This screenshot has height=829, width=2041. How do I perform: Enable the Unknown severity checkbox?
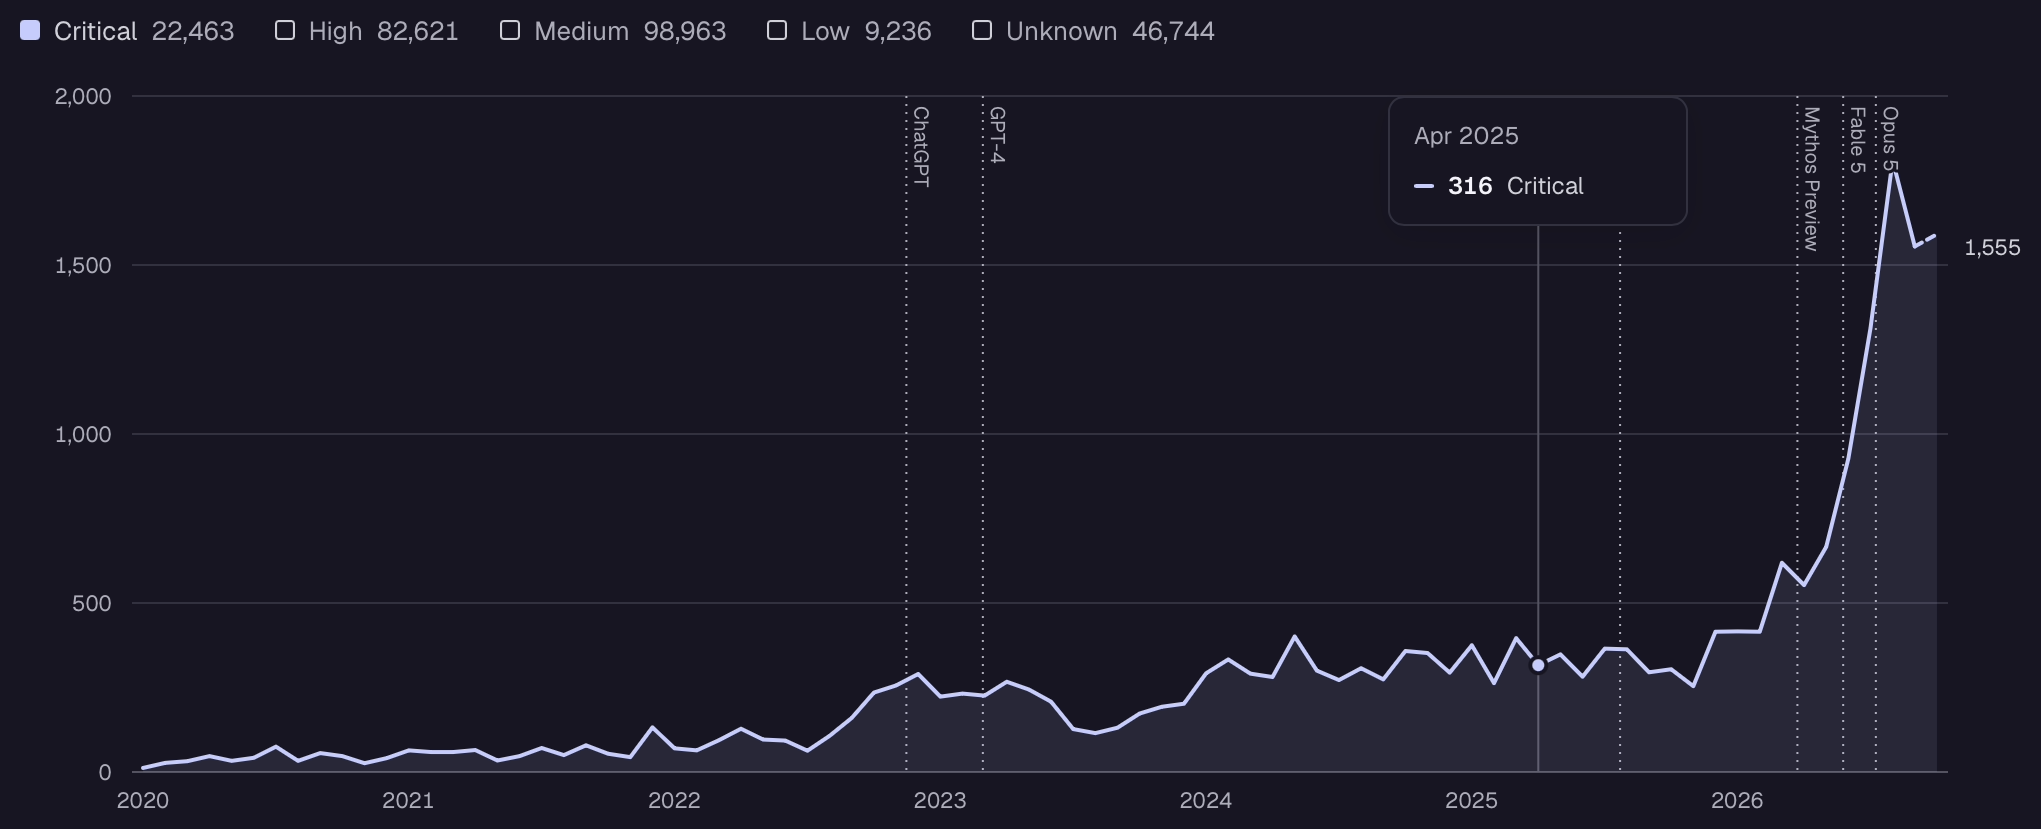click(x=982, y=31)
